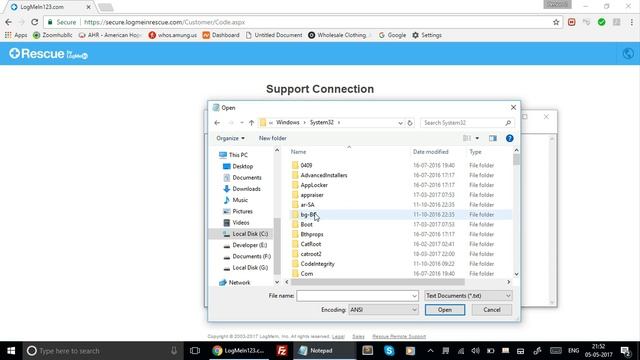Image resolution: width=640 pixels, height=360 pixels.
Task: Create a New folder
Action: (x=273, y=138)
